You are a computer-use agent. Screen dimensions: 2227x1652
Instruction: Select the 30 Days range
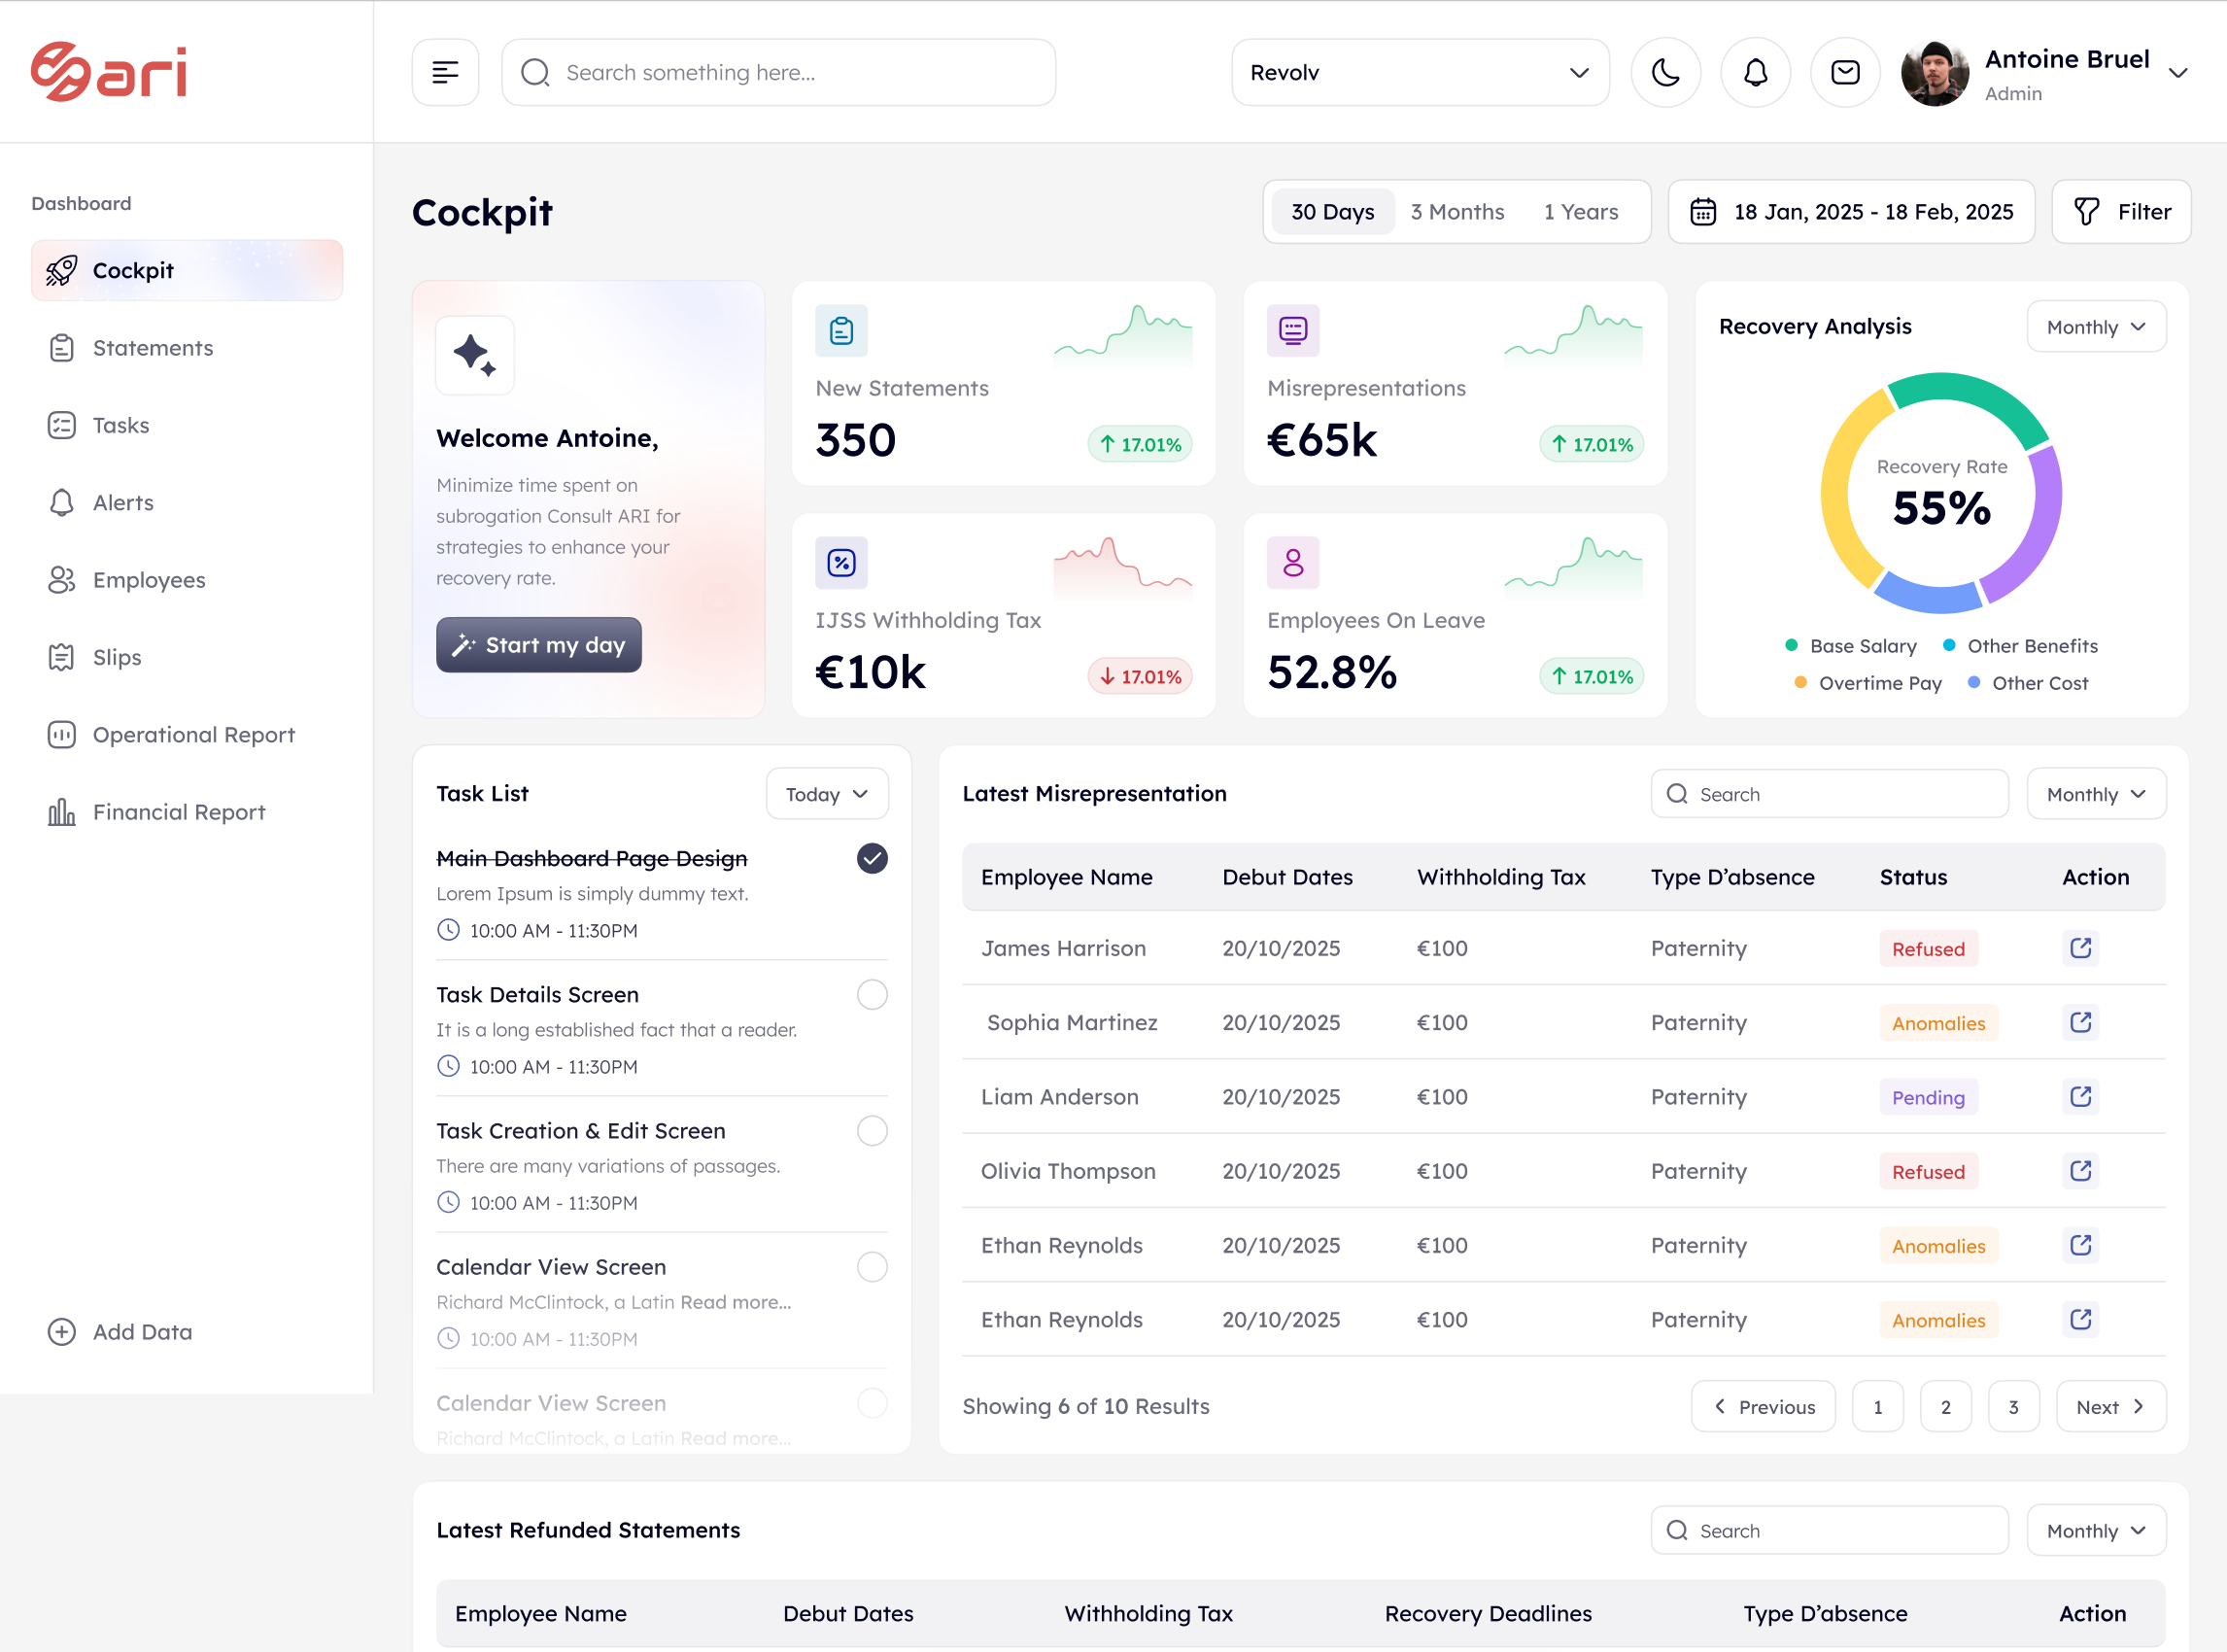tap(1332, 212)
